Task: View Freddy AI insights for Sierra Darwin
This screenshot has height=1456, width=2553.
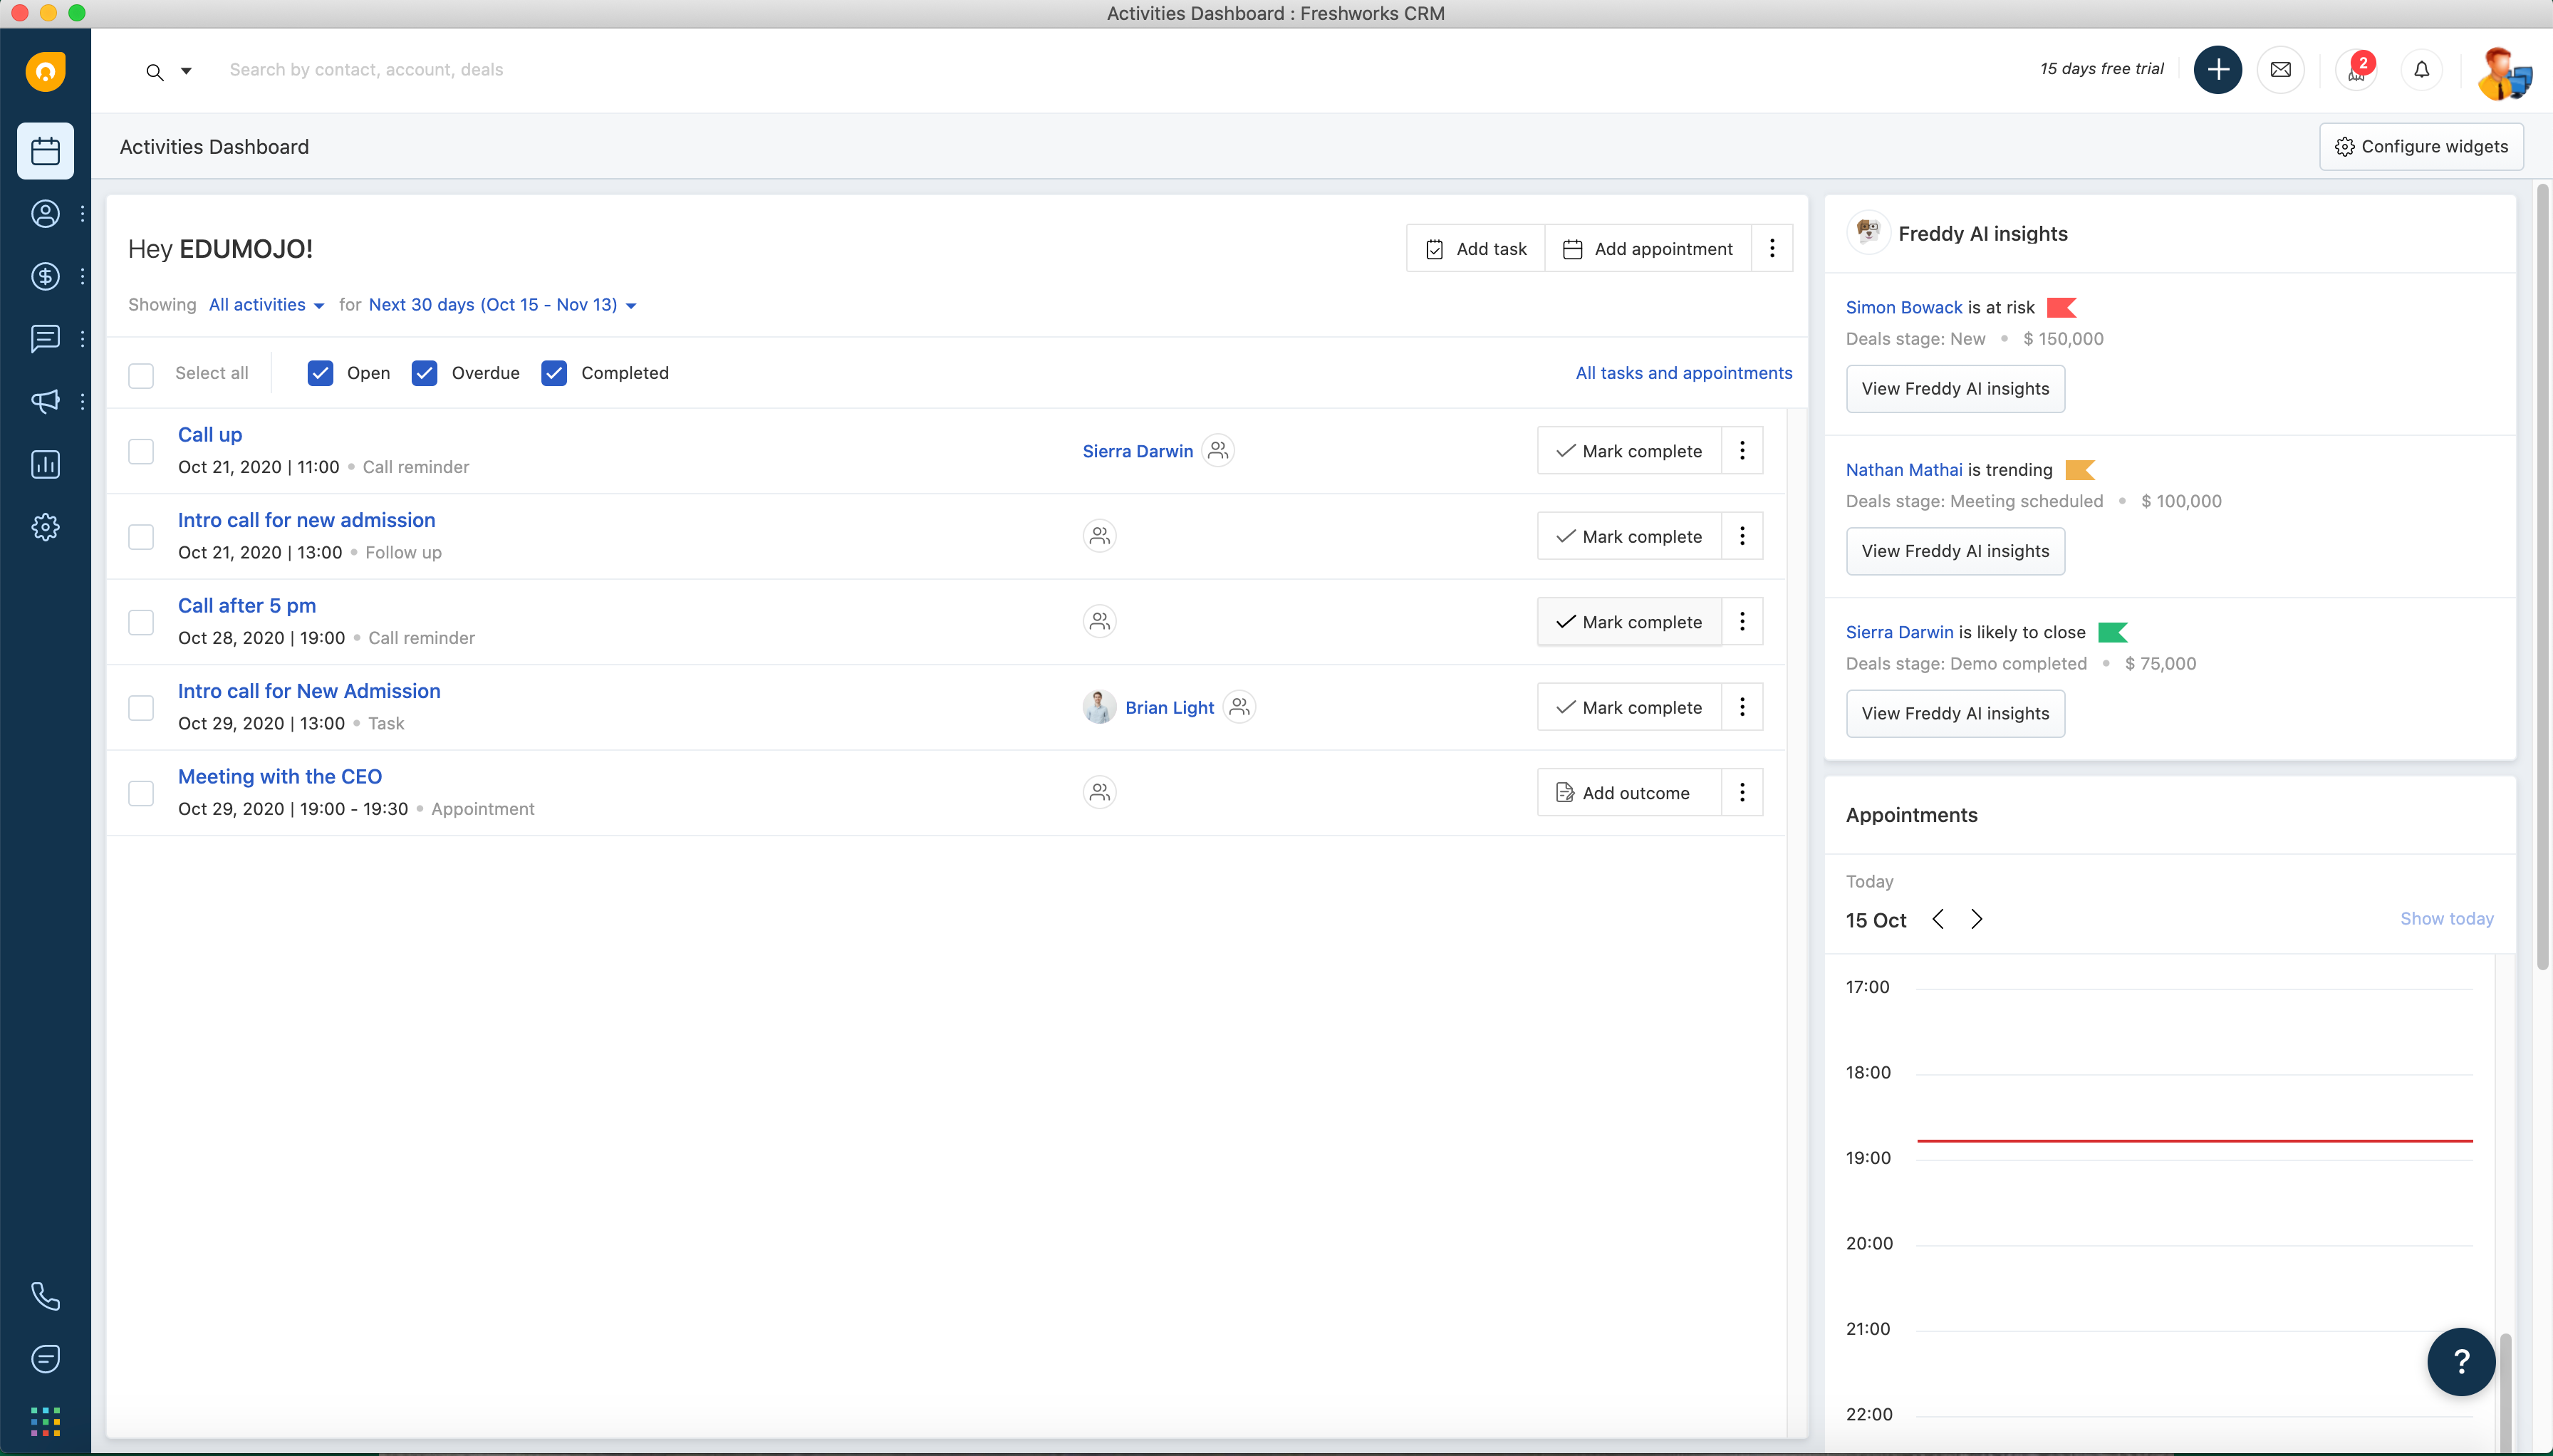Action: point(1955,712)
